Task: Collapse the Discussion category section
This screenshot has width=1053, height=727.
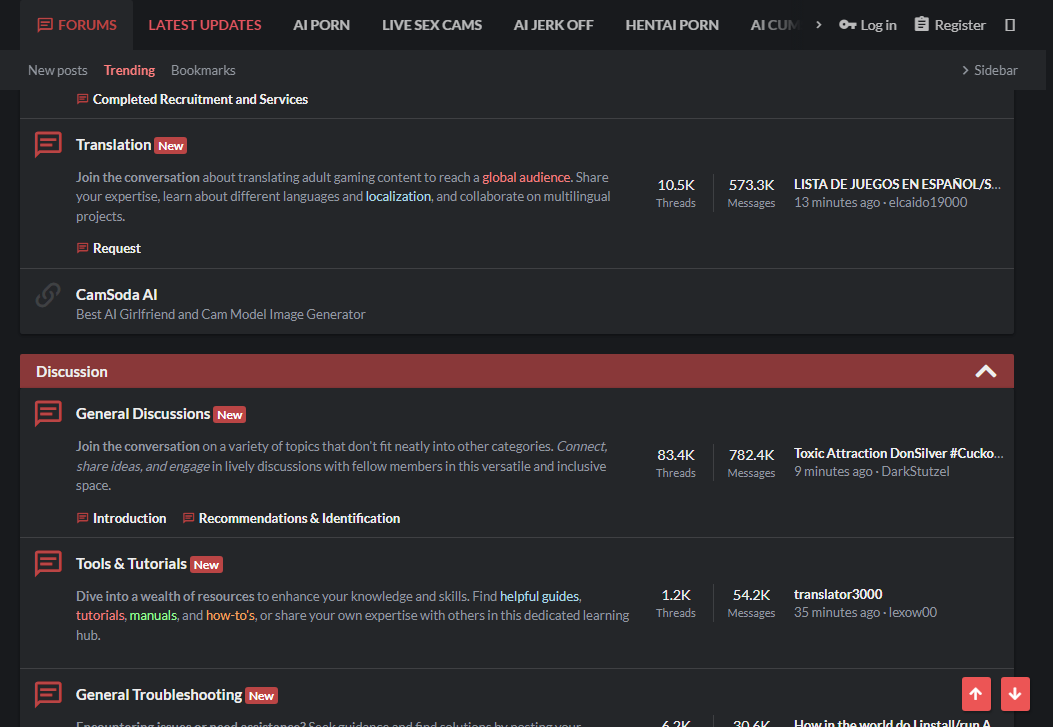Action: [x=985, y=371]
